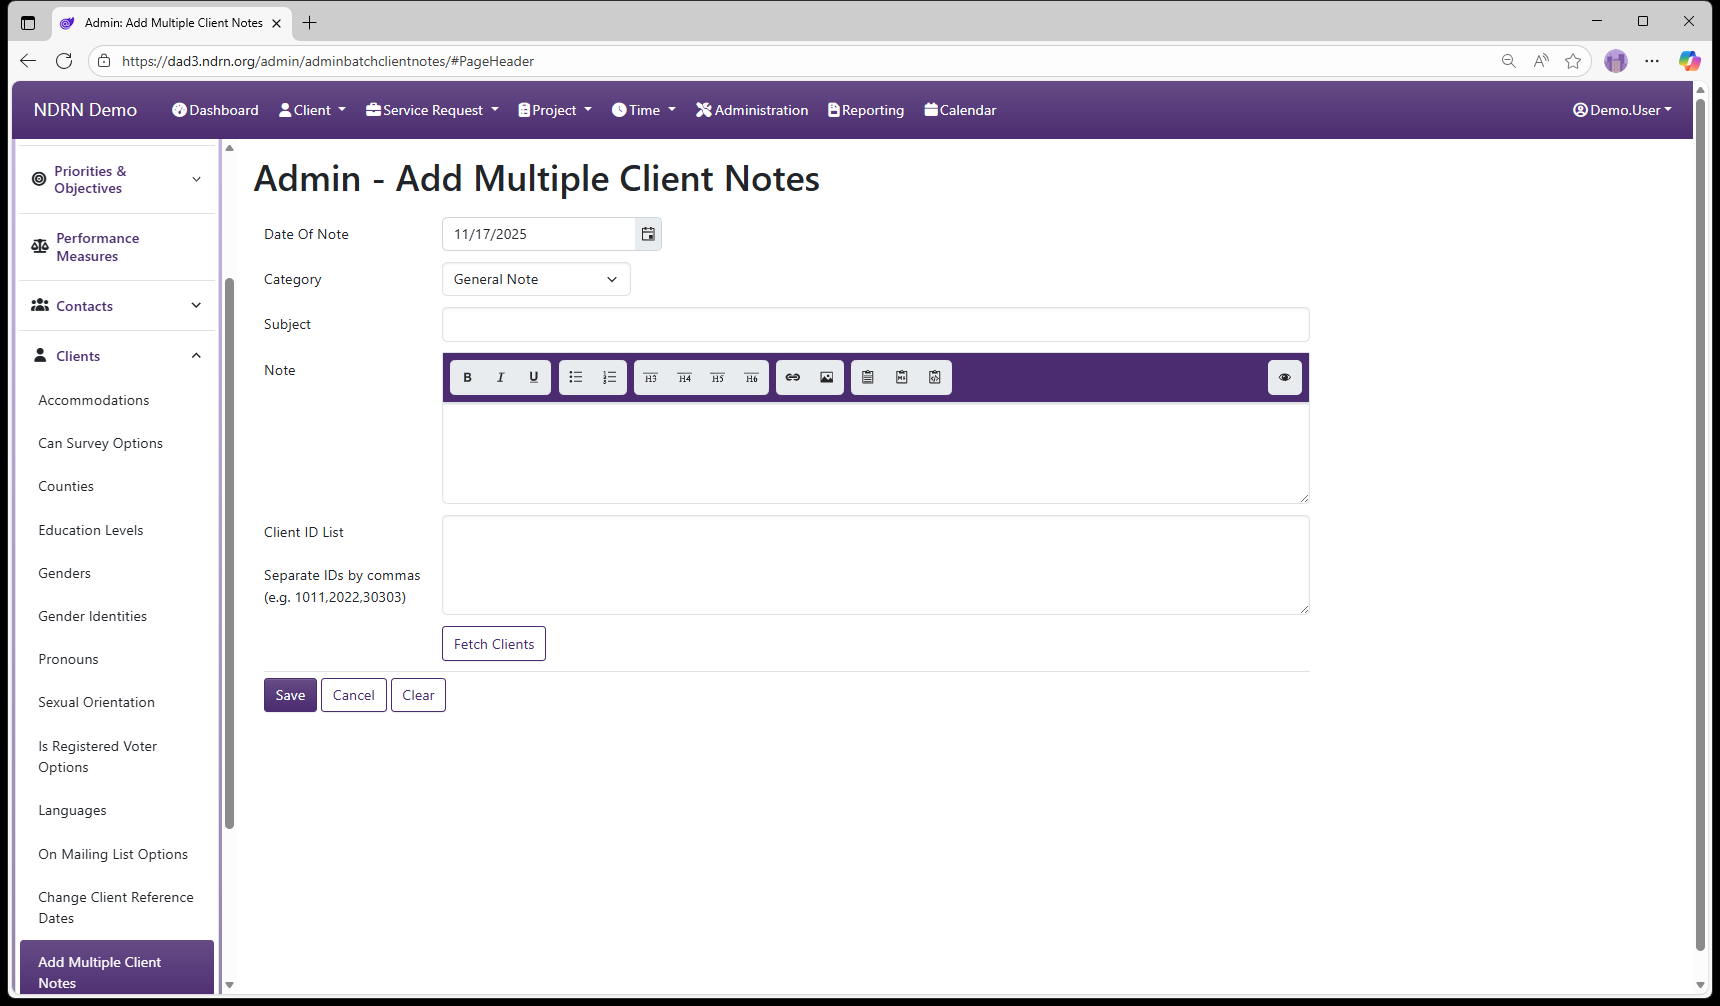Open Education Levels in sidebar
The image size is (1720, 1006).
point(91,530)
